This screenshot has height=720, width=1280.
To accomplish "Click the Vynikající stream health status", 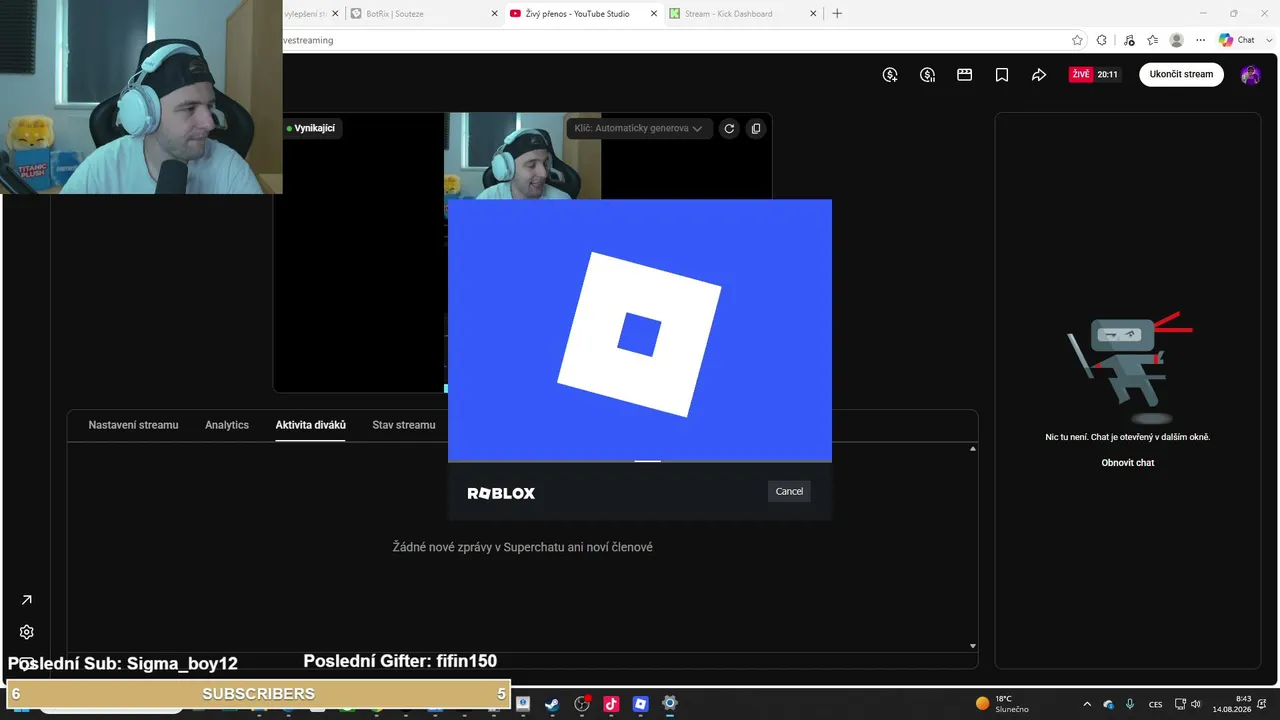I will pyautogui.click(x=311, y=128).
